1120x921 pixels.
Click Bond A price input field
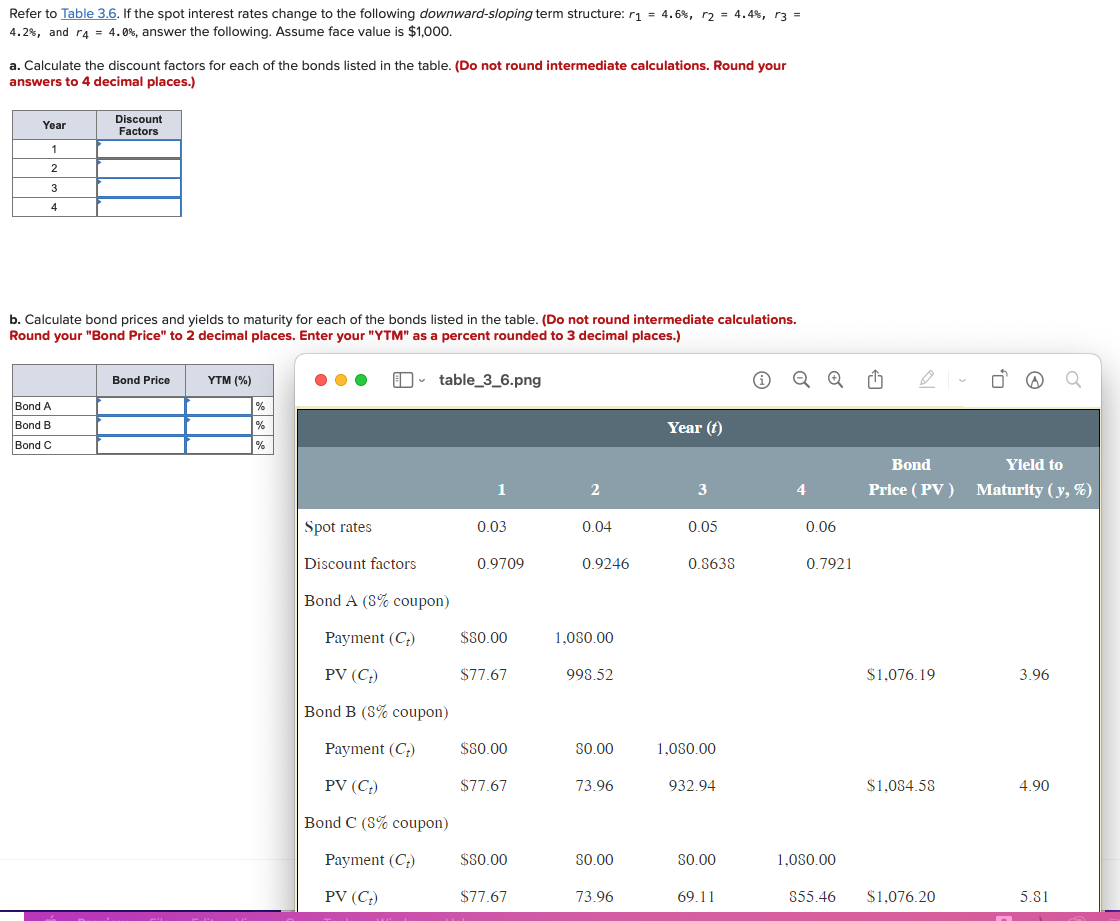pyautogui.click(x=141, y=405)
